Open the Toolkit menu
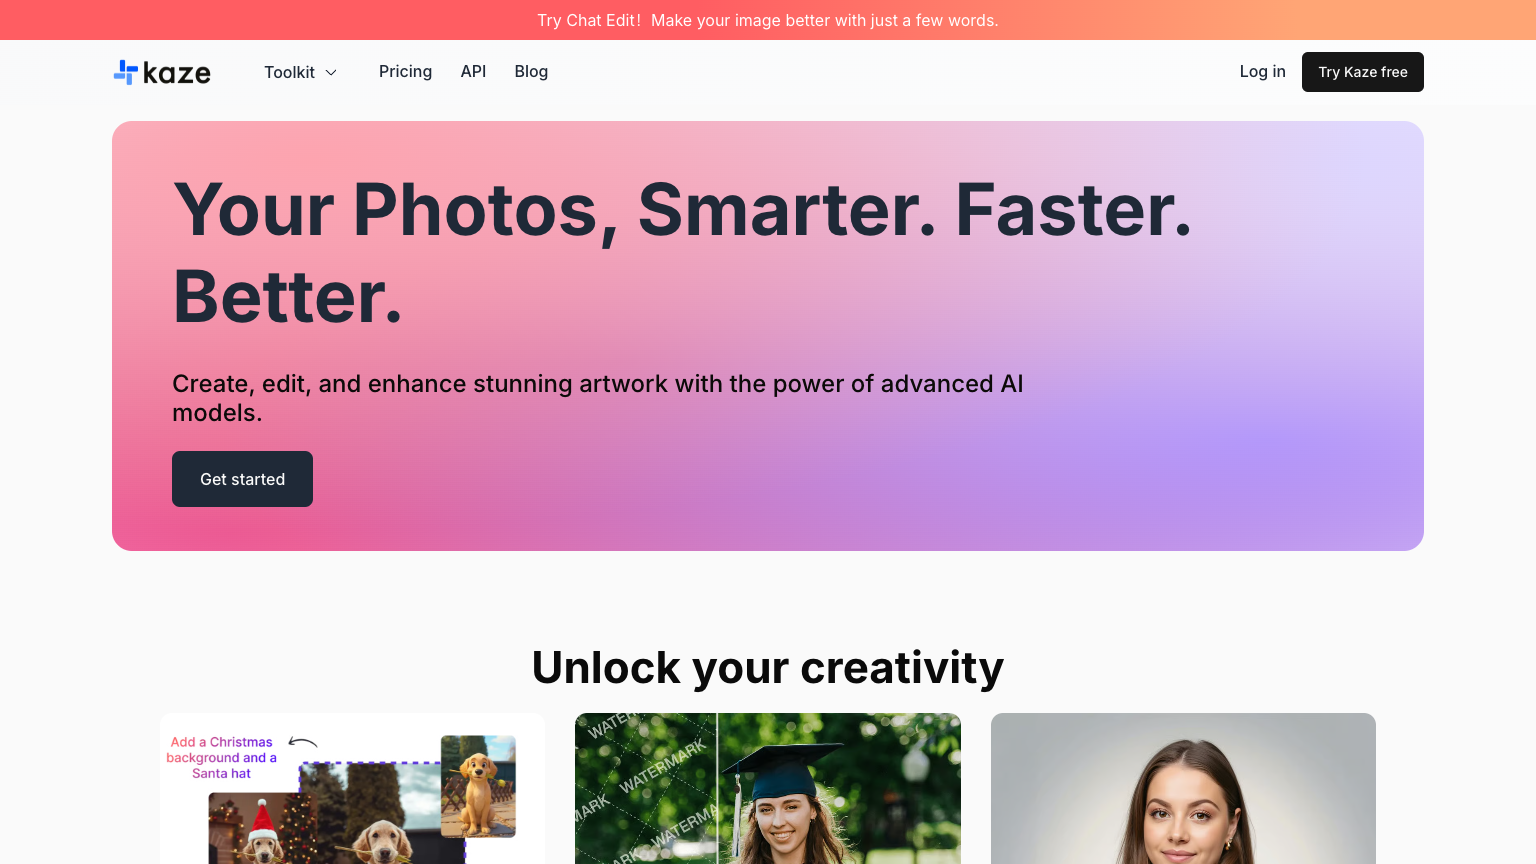The width and height of the screenshot is (1536, 864). pos(300,72)
